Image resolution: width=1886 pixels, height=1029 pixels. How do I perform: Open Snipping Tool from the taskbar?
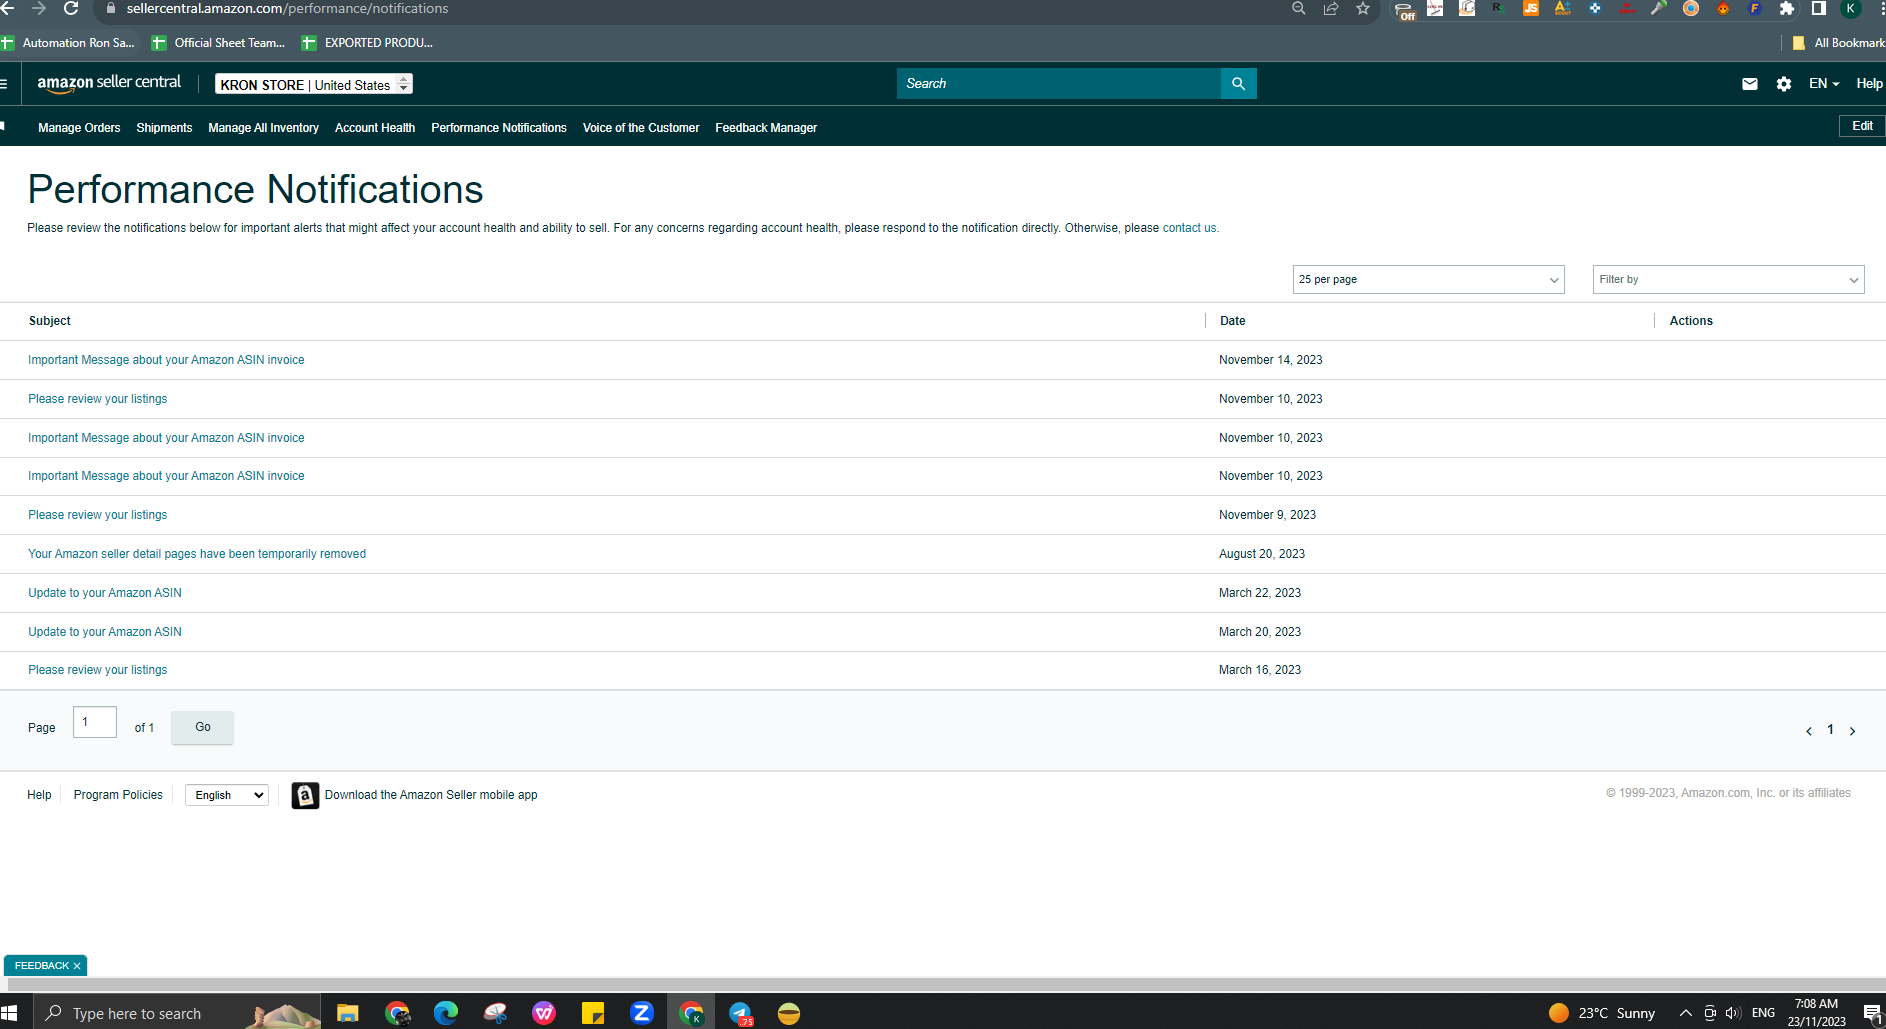click(x=495, y=1013)
